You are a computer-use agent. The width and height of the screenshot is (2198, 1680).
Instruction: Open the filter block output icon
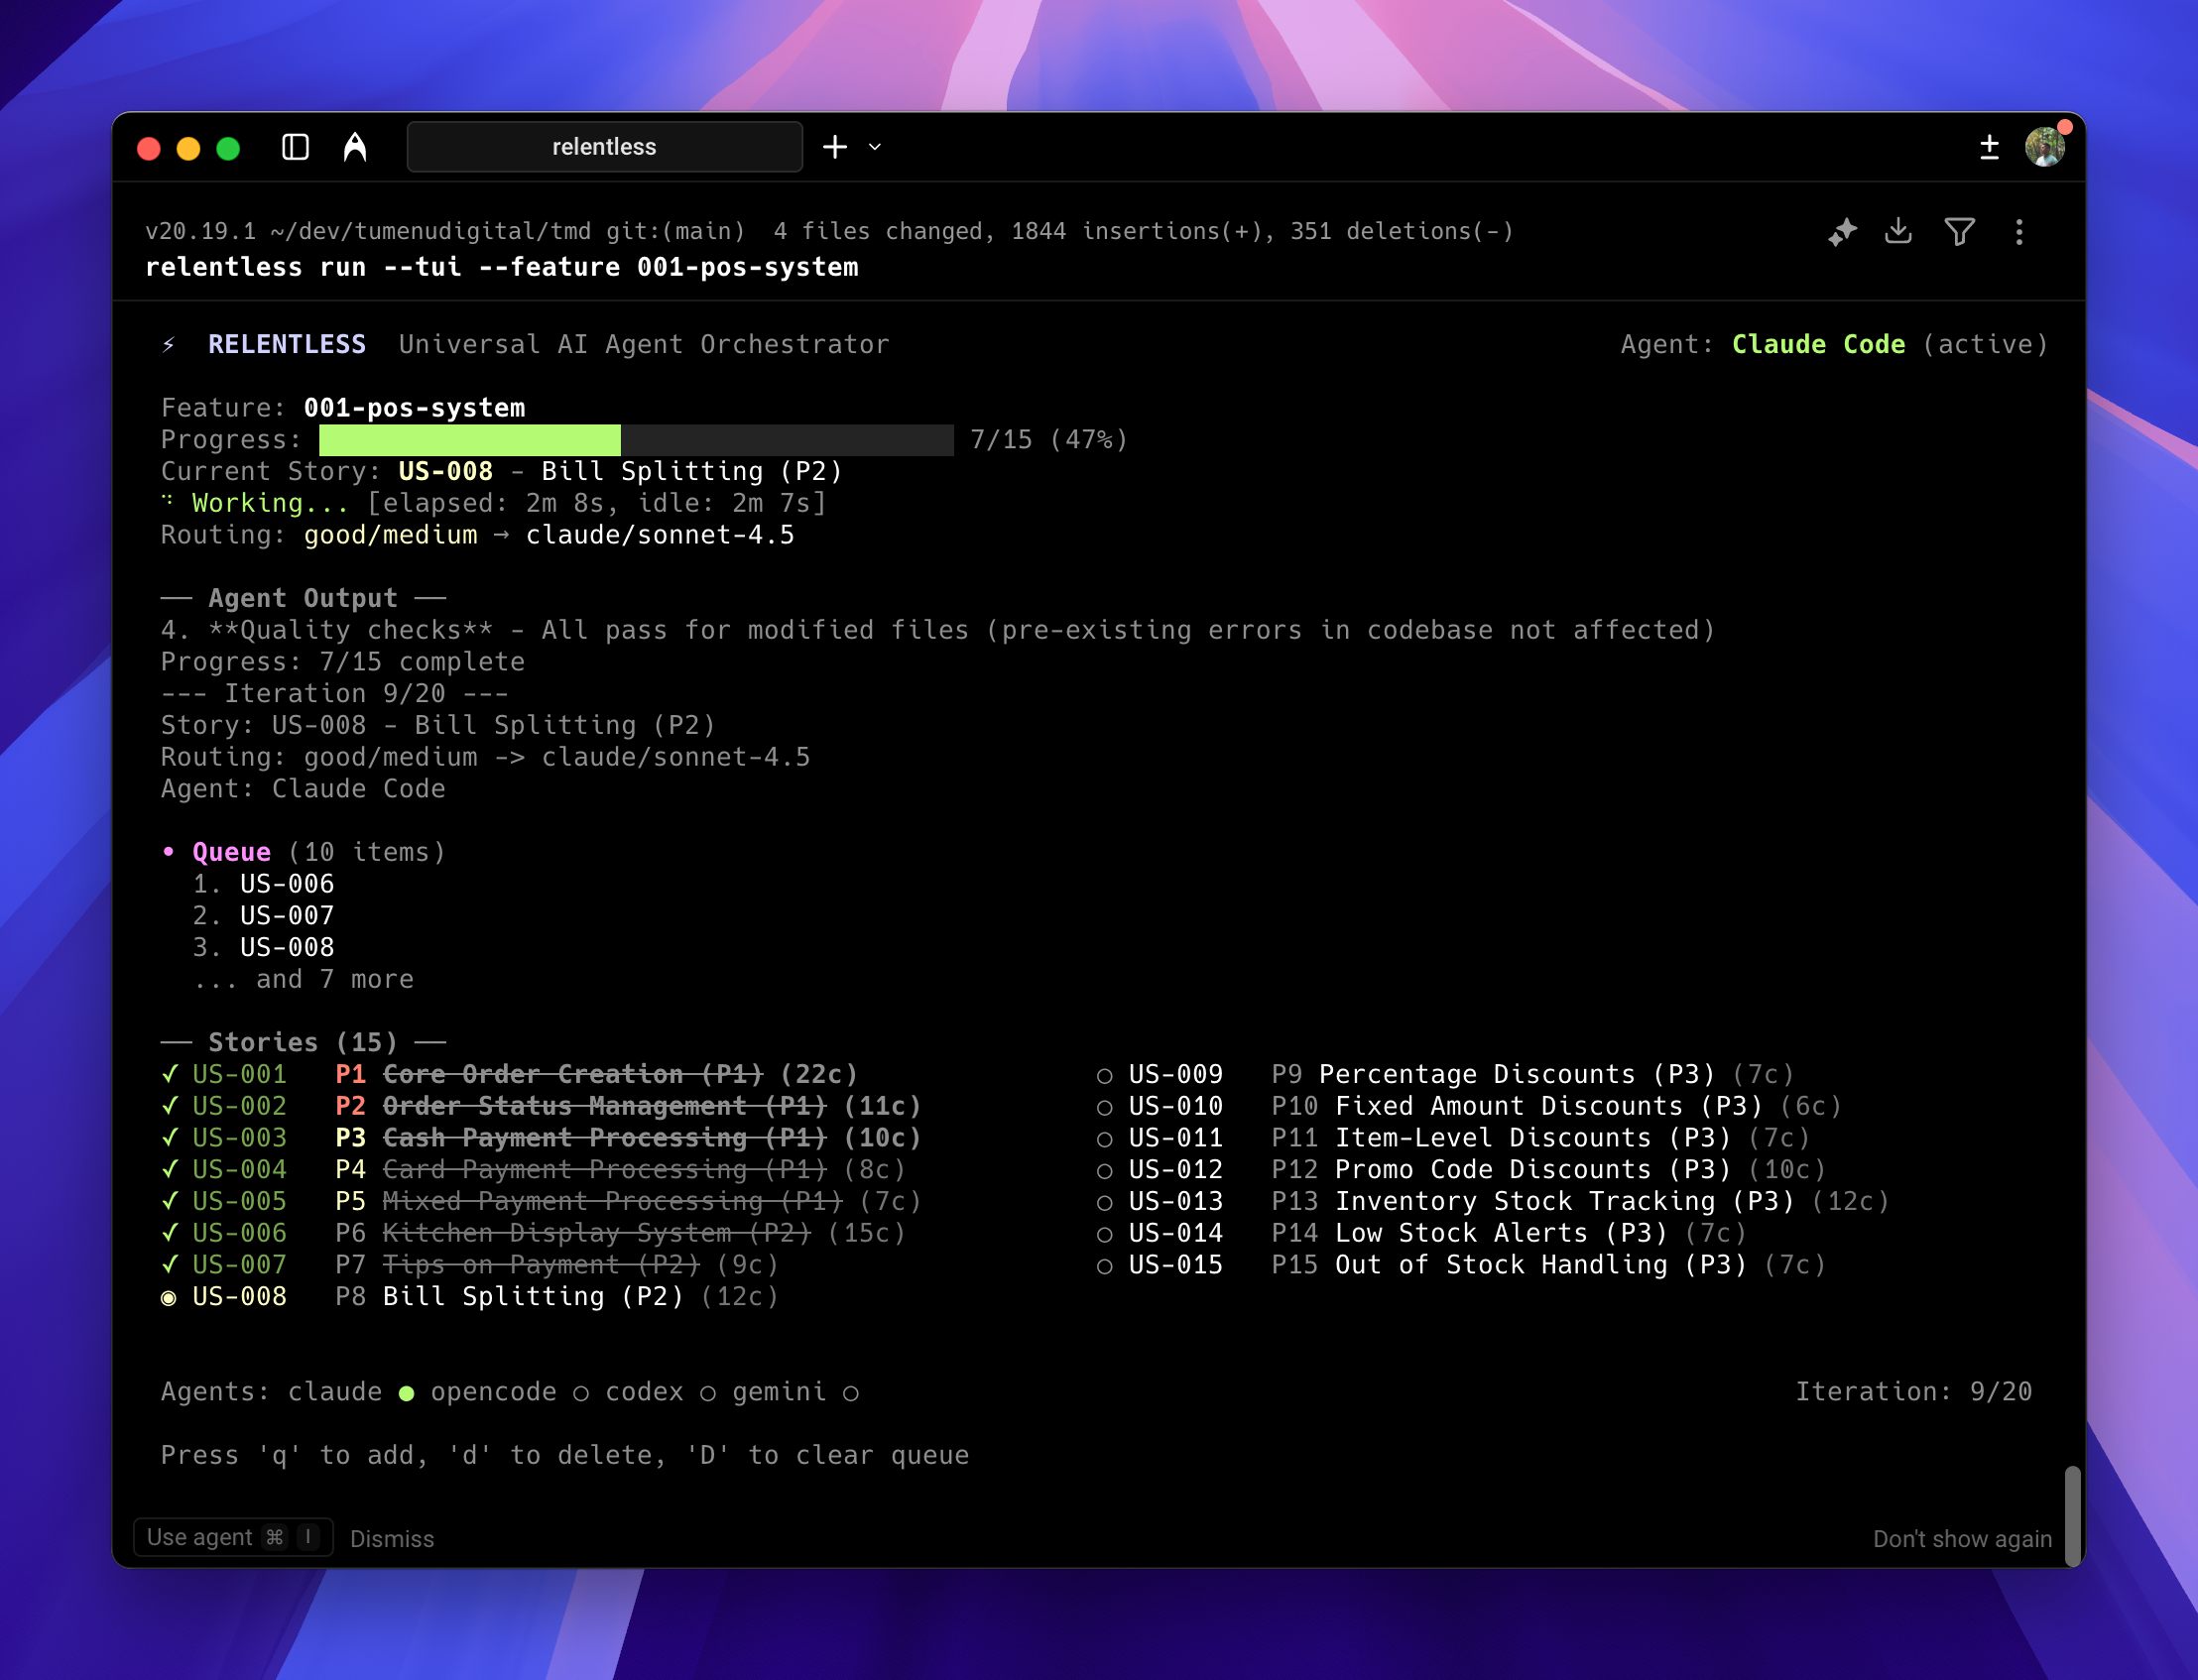pos(1959,232)
